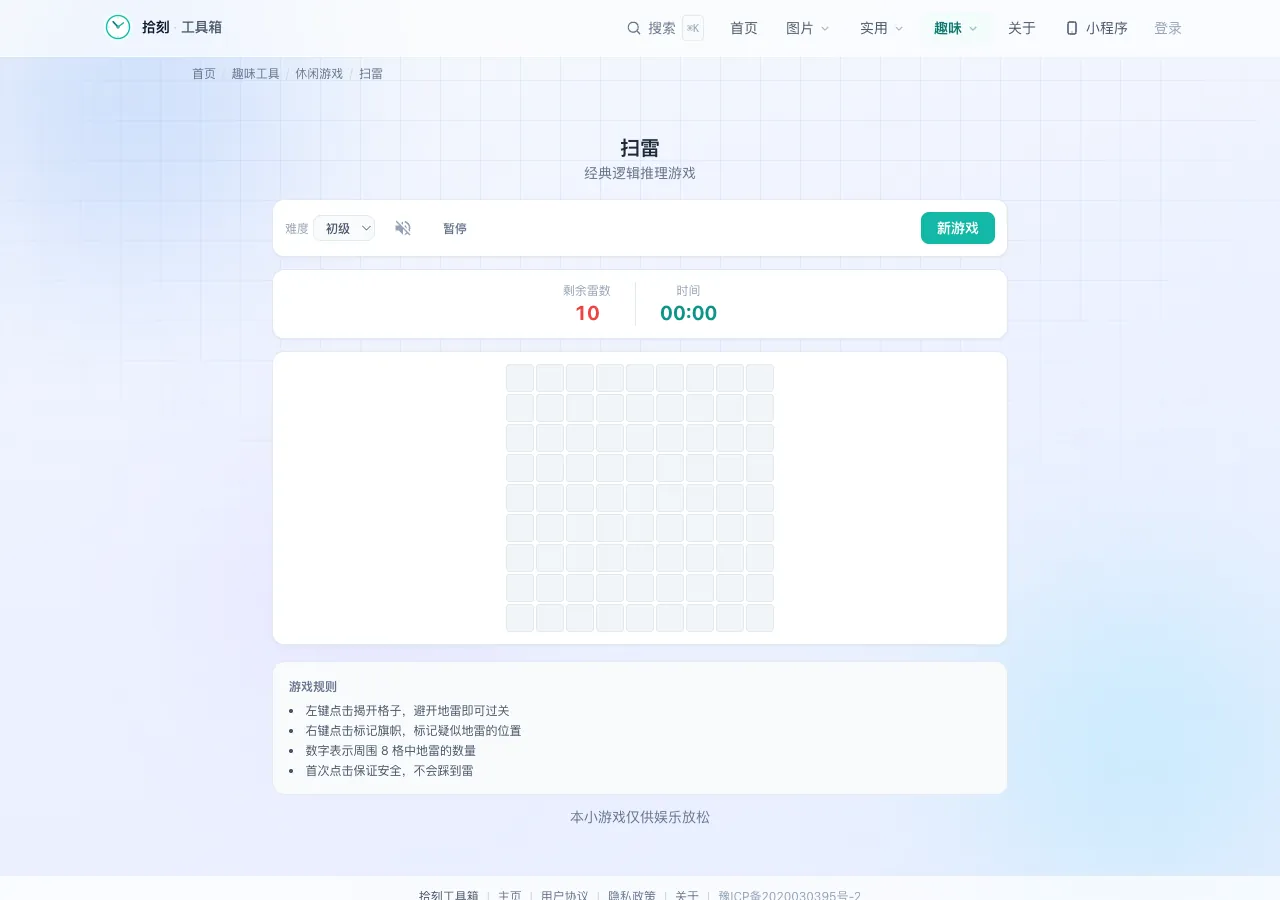This screenshot has width=1280, height=900.
Task: Expand the 实用 navigation menu
Action: coord(882,28)
